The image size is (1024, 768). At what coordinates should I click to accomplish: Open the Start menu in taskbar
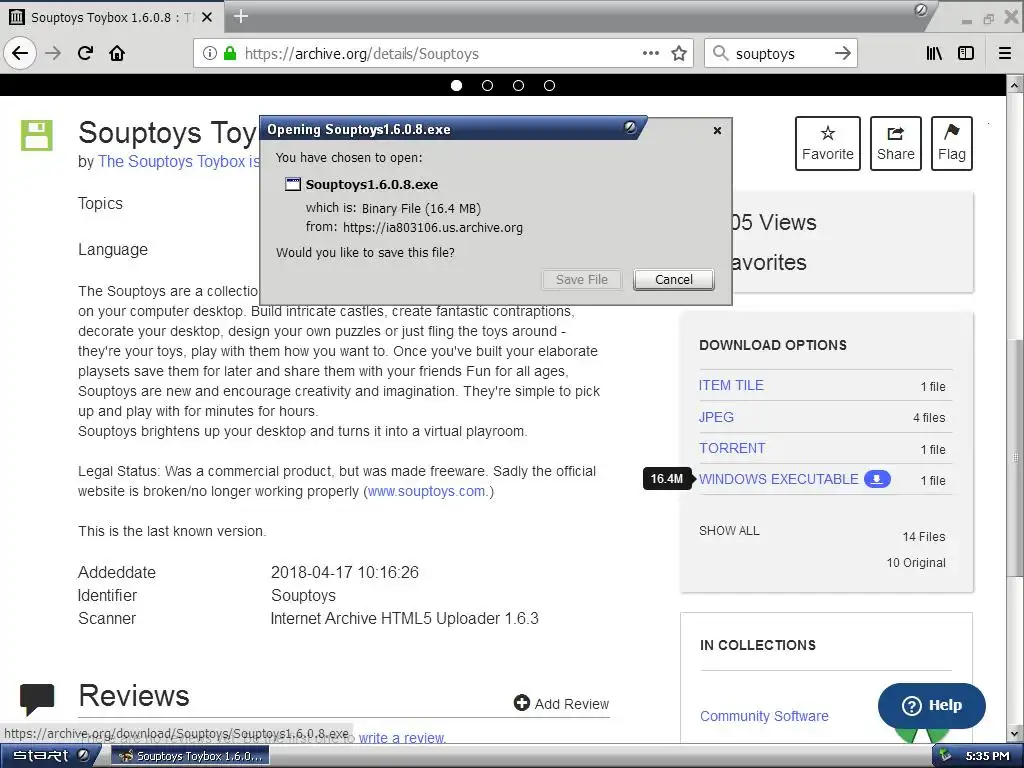[x=50, y=756]
